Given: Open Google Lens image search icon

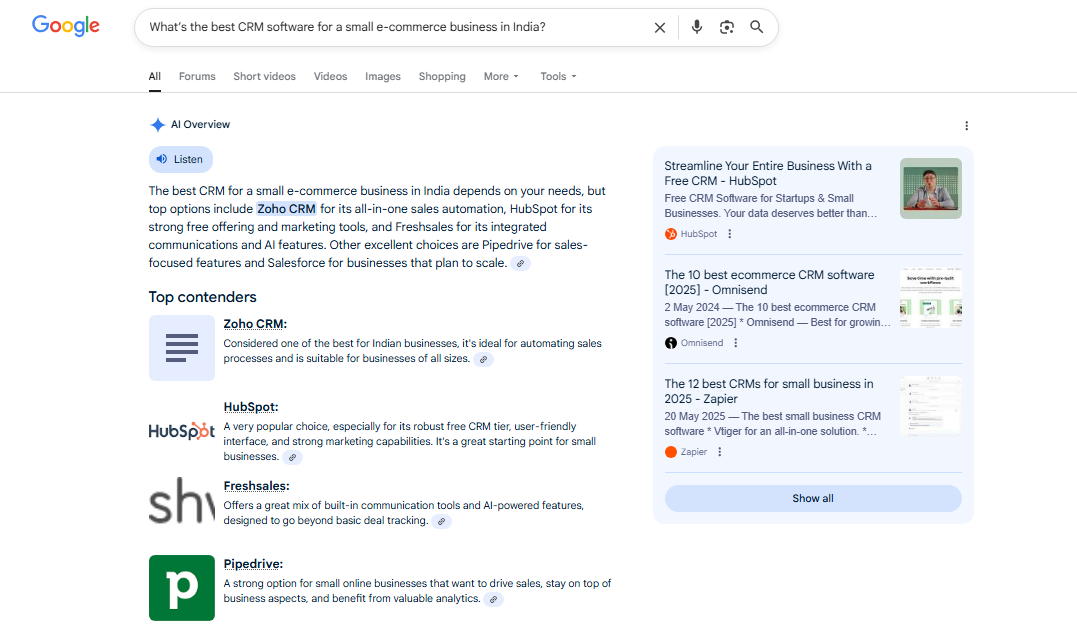Looking at the screenshot, I should 727,27.
